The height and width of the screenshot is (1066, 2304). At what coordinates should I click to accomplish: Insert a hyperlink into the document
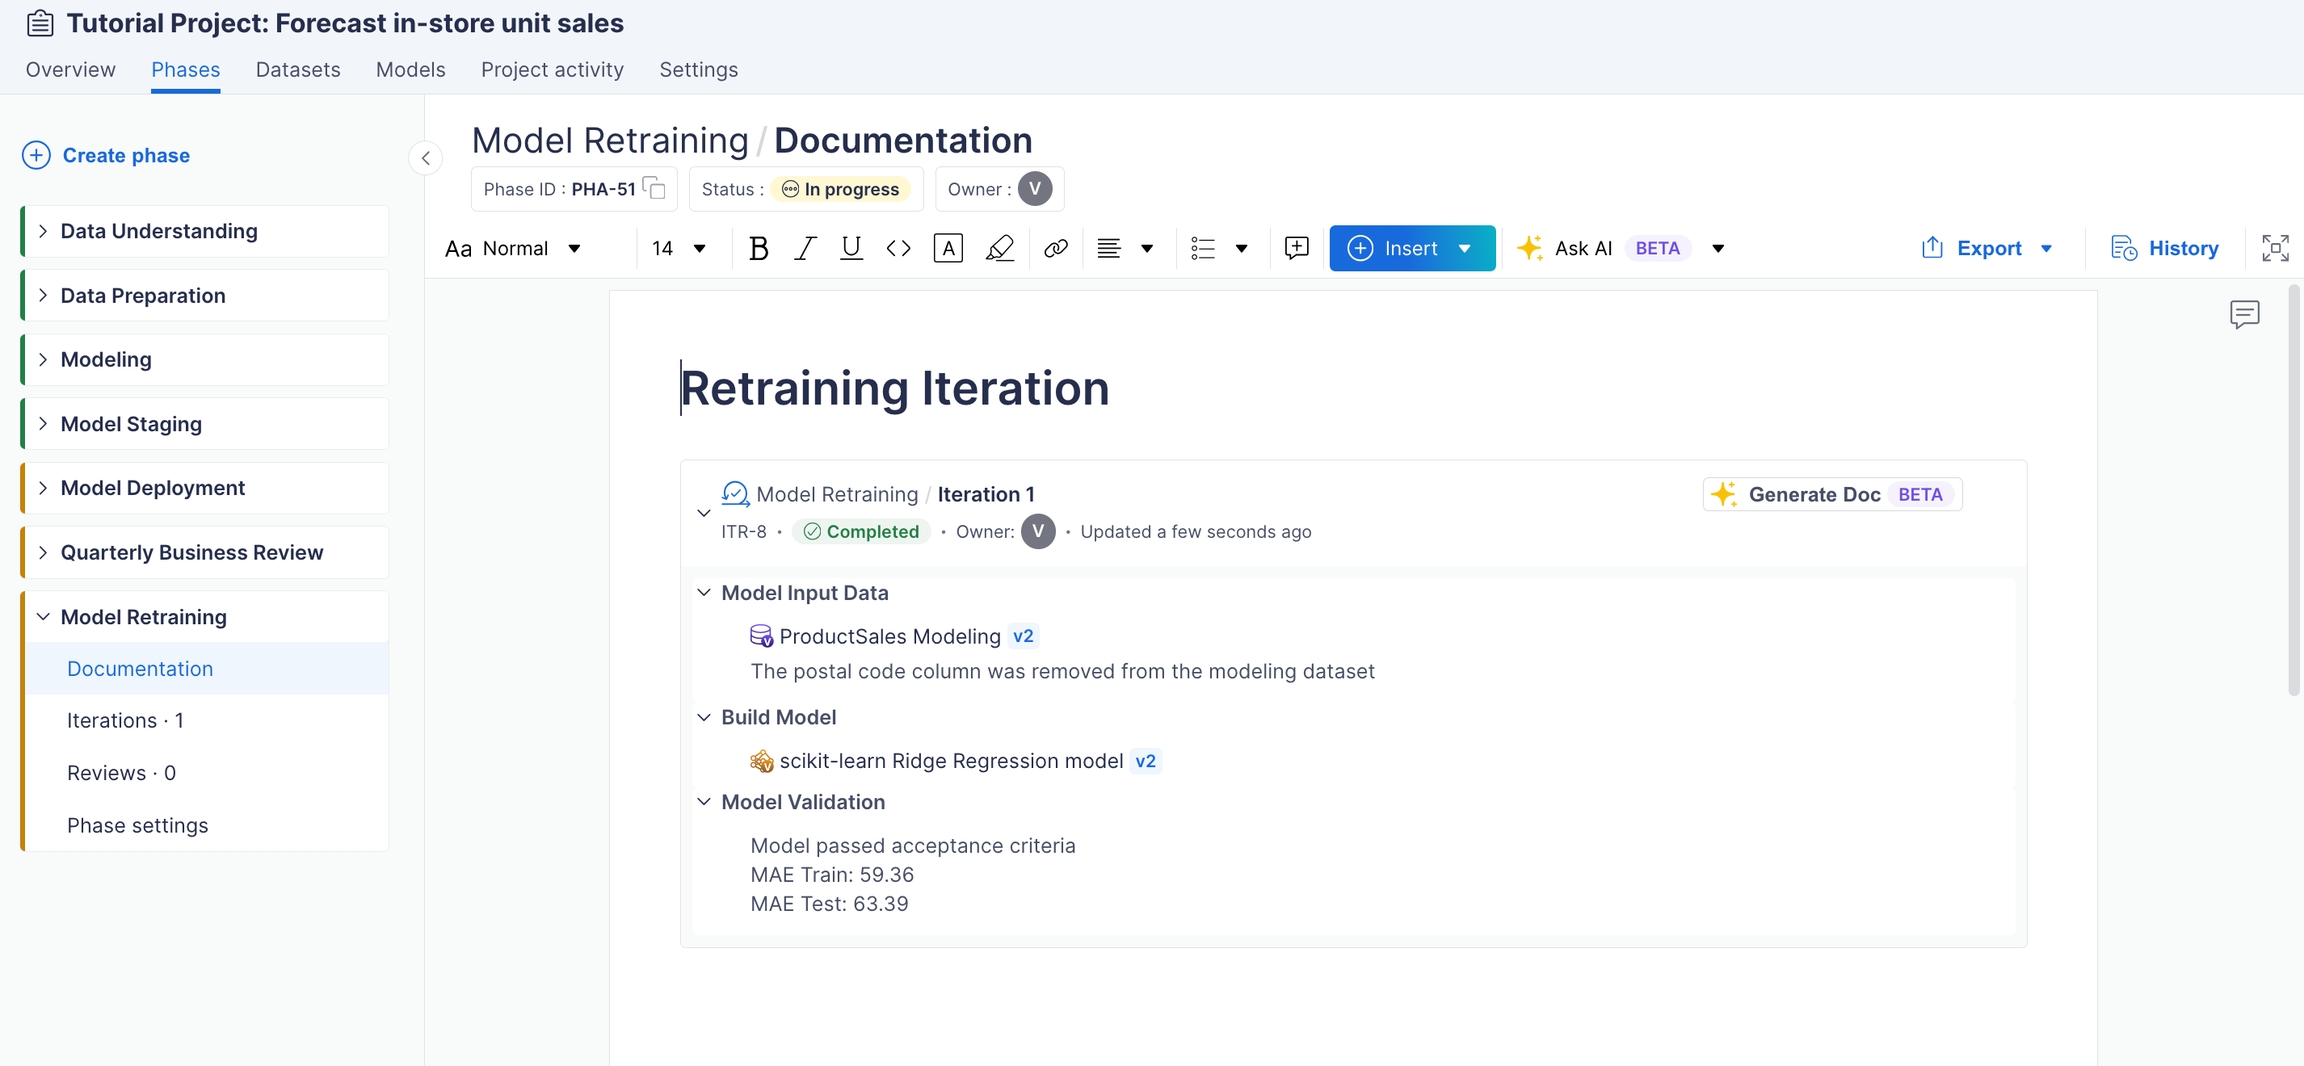tap(1055, 248)
